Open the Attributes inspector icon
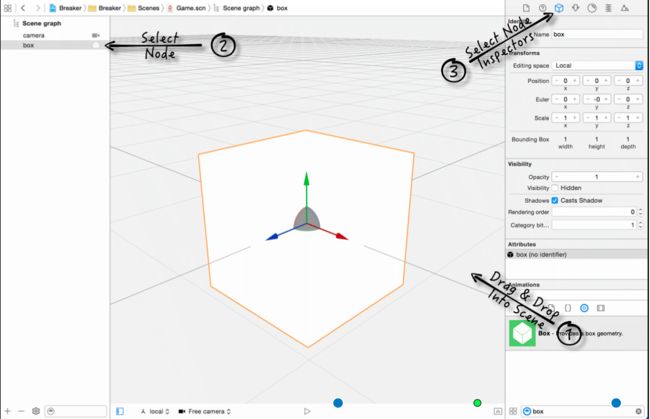Screen dimensions: 650x419 click(x=575, y=8)
